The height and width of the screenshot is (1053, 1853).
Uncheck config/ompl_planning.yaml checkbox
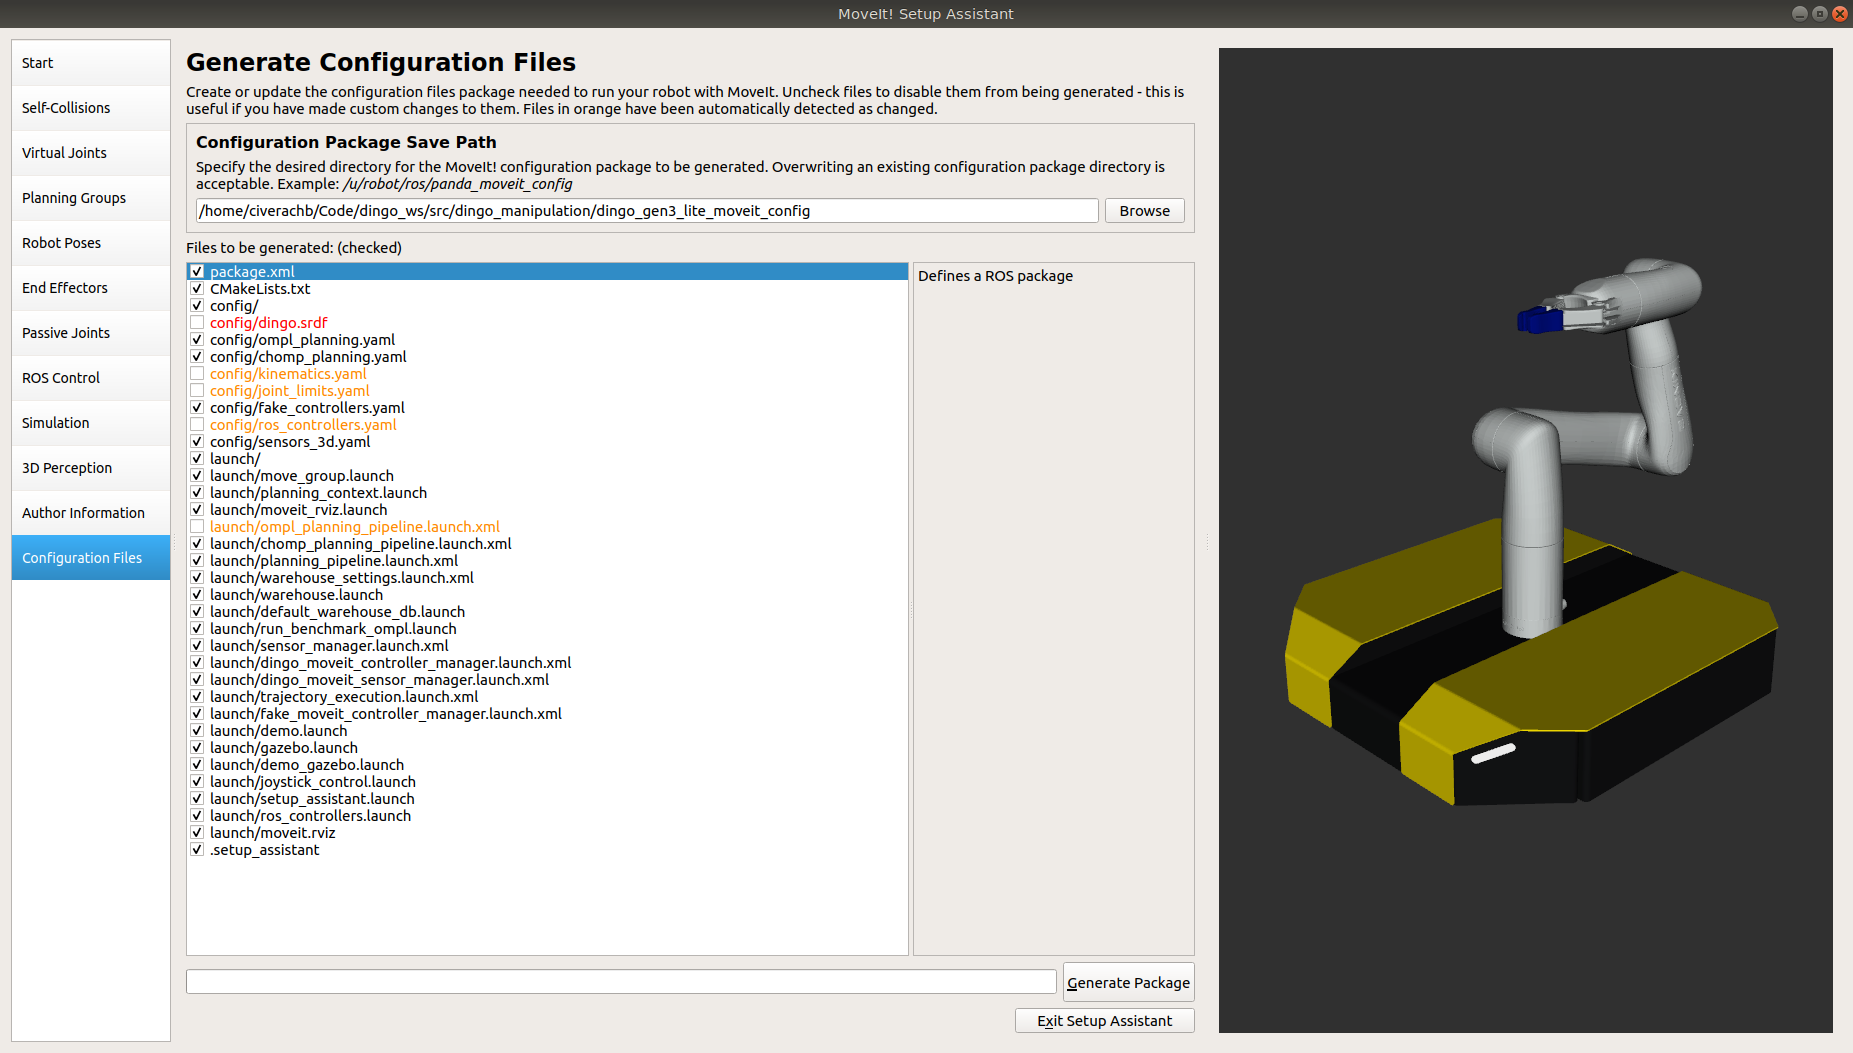point(197,340)
